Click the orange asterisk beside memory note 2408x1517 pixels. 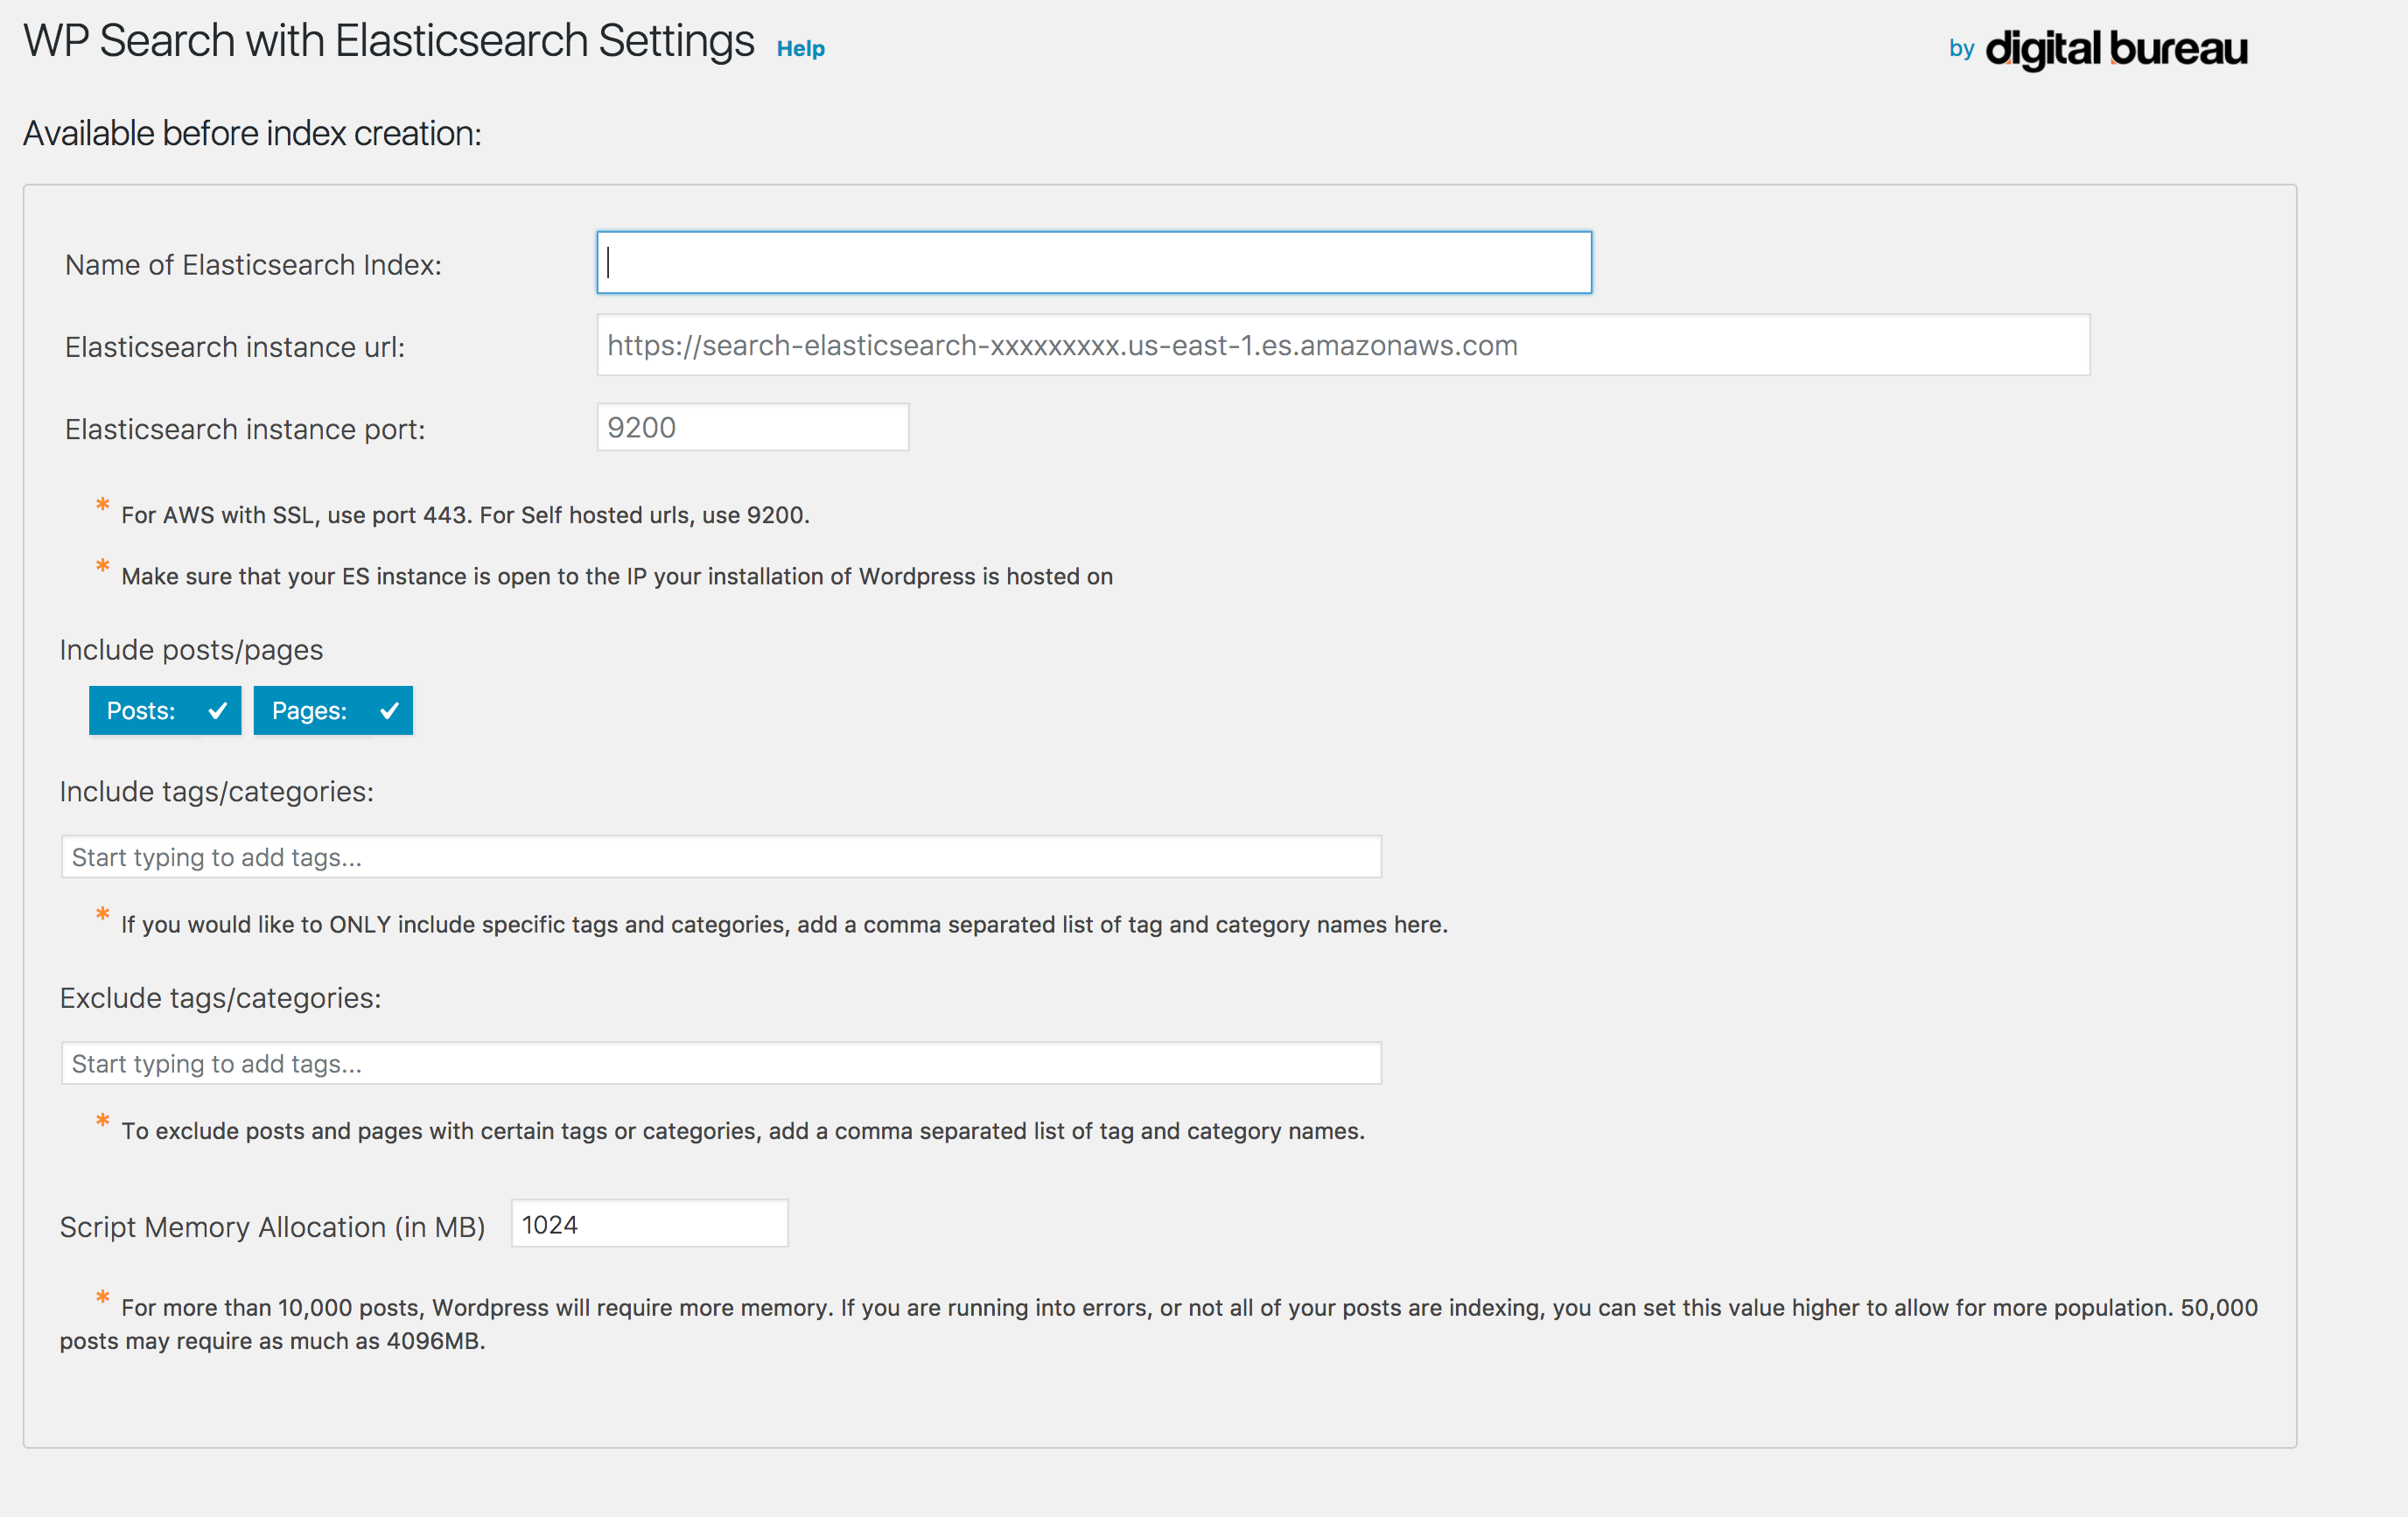pyautogui.click(x=102, y=1299)
